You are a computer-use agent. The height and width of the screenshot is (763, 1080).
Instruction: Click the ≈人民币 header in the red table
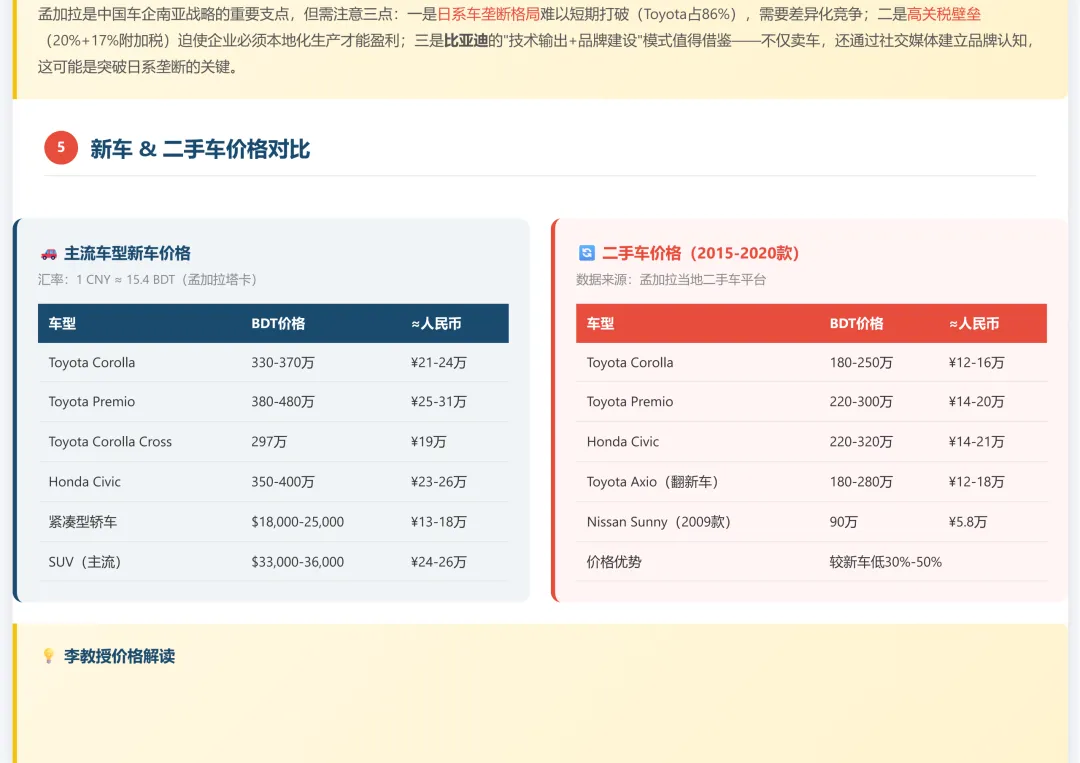[974, 324]
